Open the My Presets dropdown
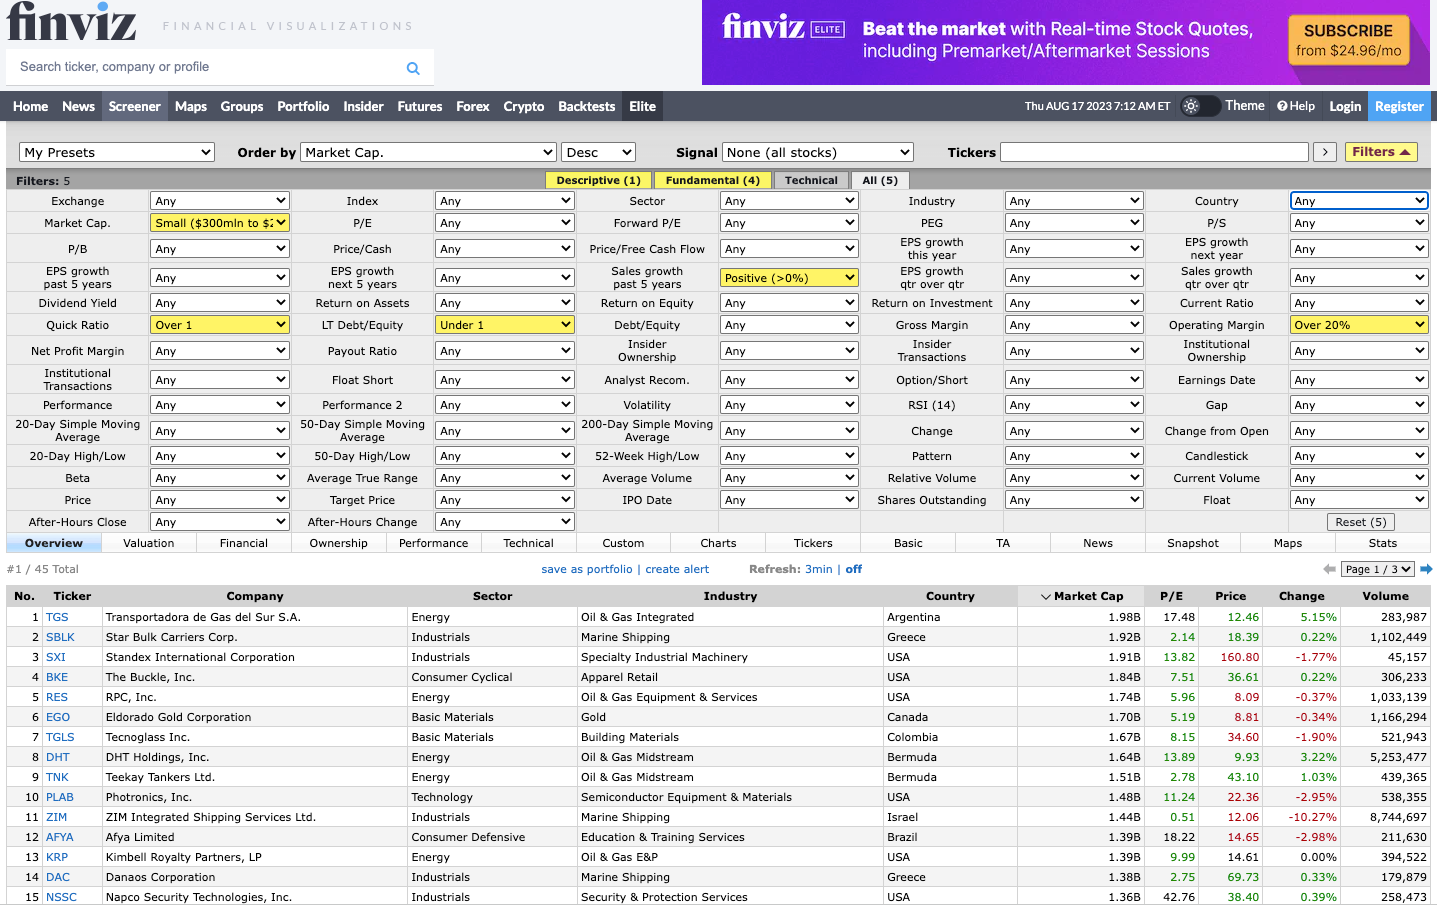The image size is (1437, 905). tap(117, 152)
